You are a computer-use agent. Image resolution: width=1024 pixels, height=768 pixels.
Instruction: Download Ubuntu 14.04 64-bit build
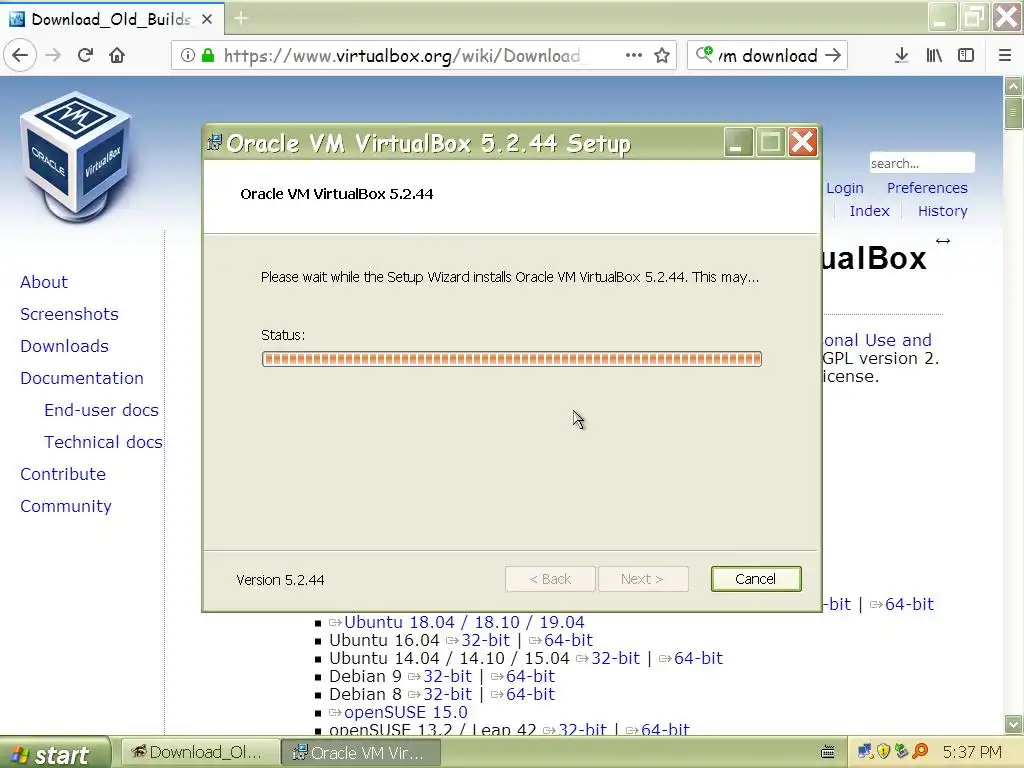pos(698,658)
